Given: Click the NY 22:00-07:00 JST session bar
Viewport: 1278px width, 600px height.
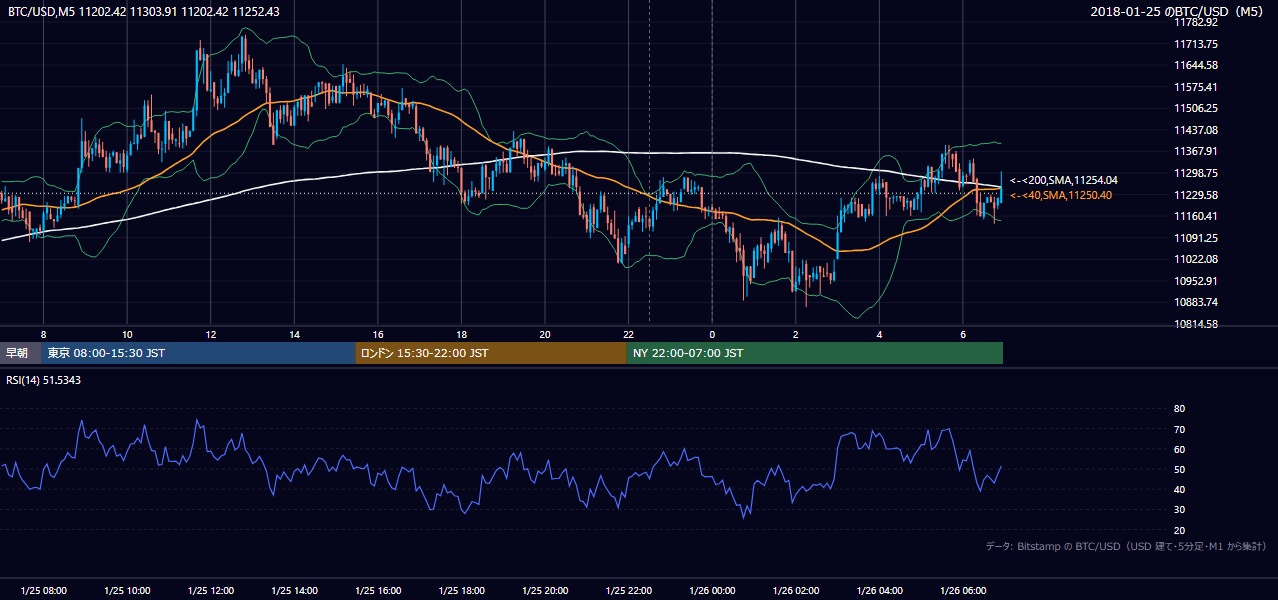Looking at the screenshot, I should (814, 353).
